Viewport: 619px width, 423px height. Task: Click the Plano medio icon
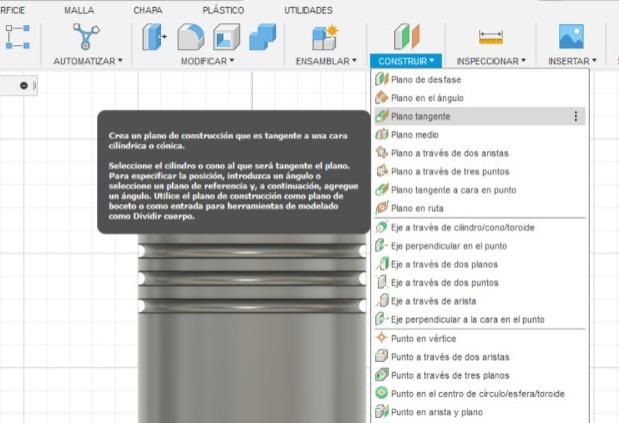382,135
